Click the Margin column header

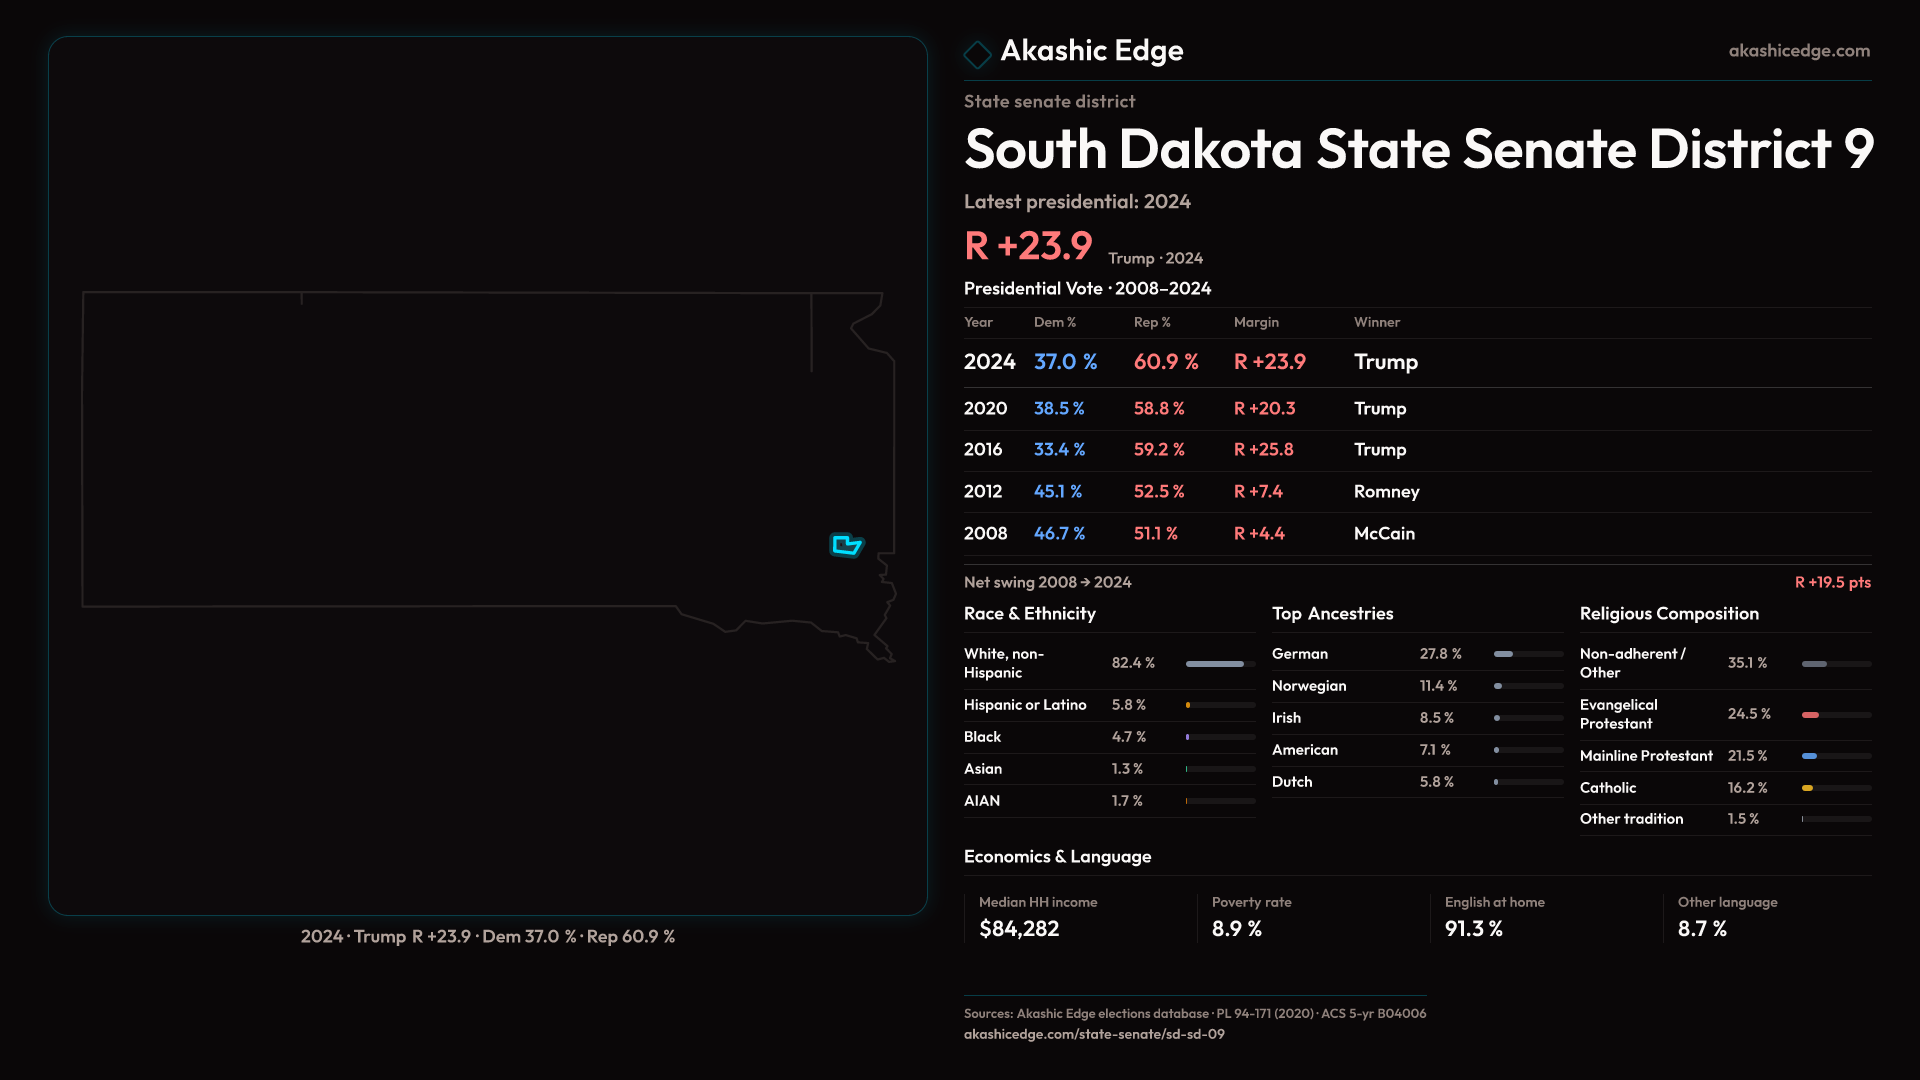[1255, 322]
